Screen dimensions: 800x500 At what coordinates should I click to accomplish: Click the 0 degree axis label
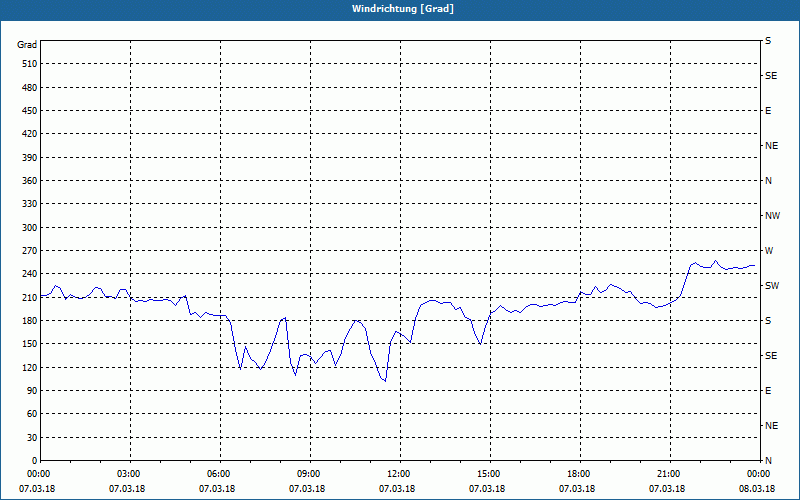(35, 461)
